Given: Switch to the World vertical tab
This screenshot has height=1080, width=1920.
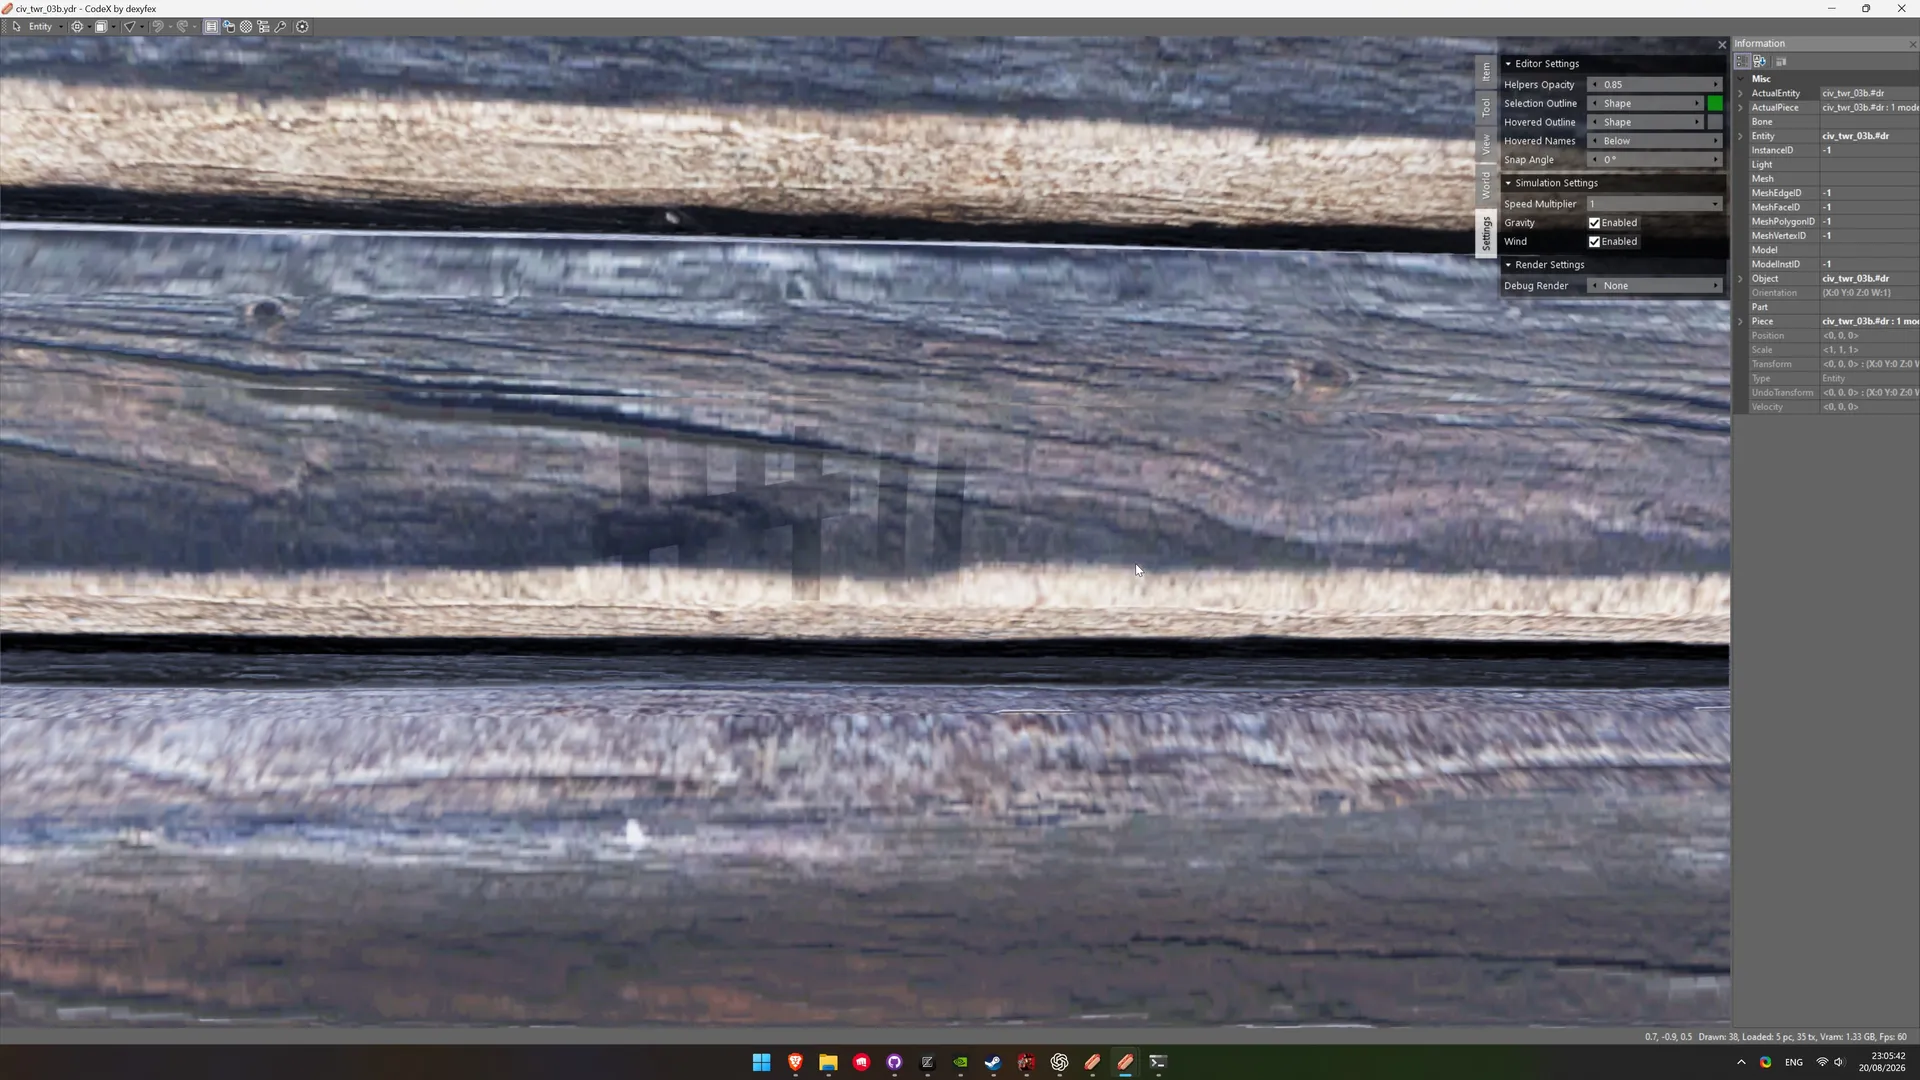Looking at the screenshot, I should pyautogui.click(x=1486, y=184).
